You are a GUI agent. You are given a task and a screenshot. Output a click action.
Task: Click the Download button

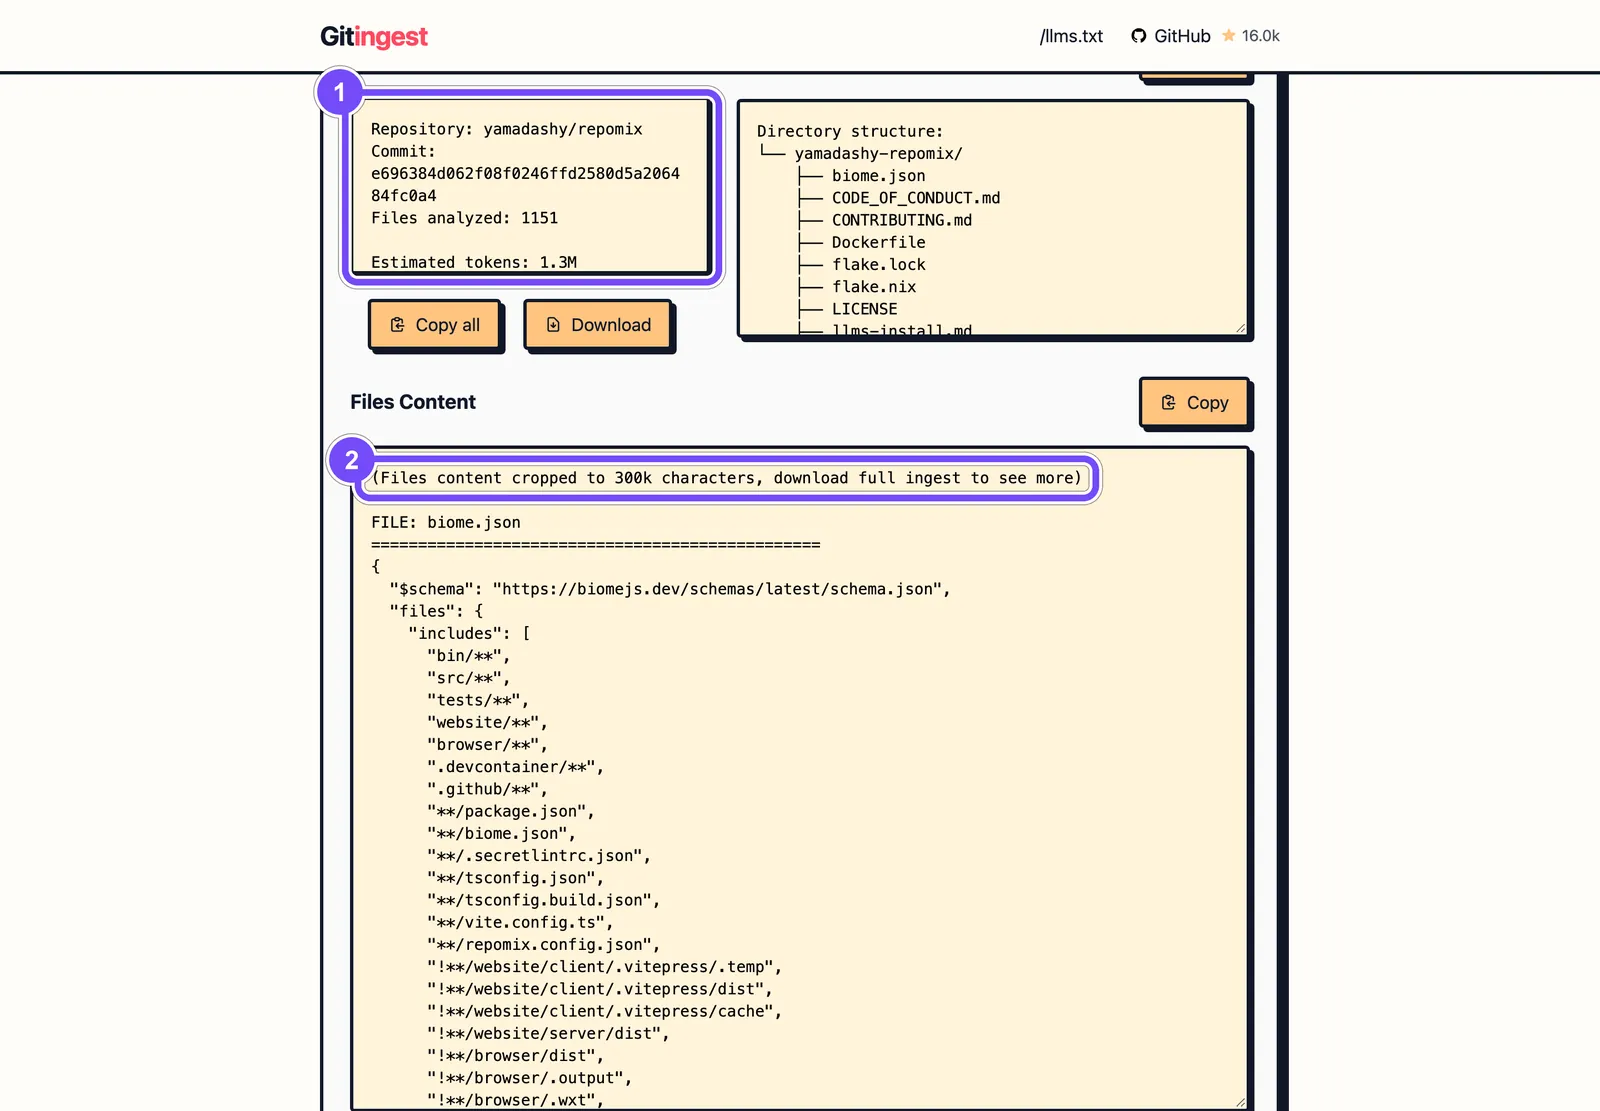coord(598,325)
